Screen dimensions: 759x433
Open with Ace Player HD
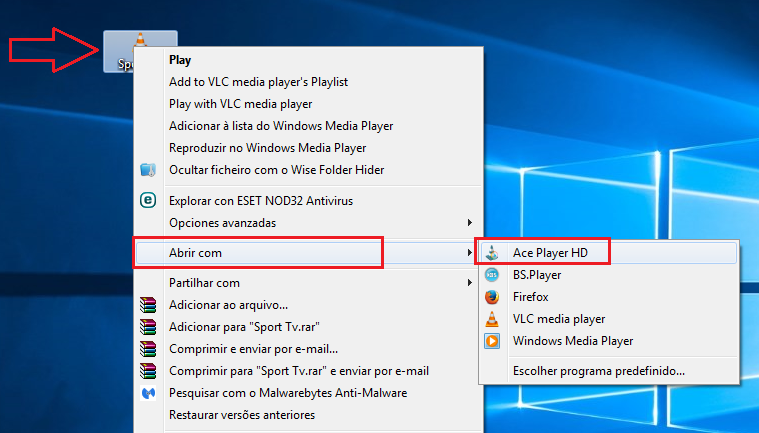[609, 253]
